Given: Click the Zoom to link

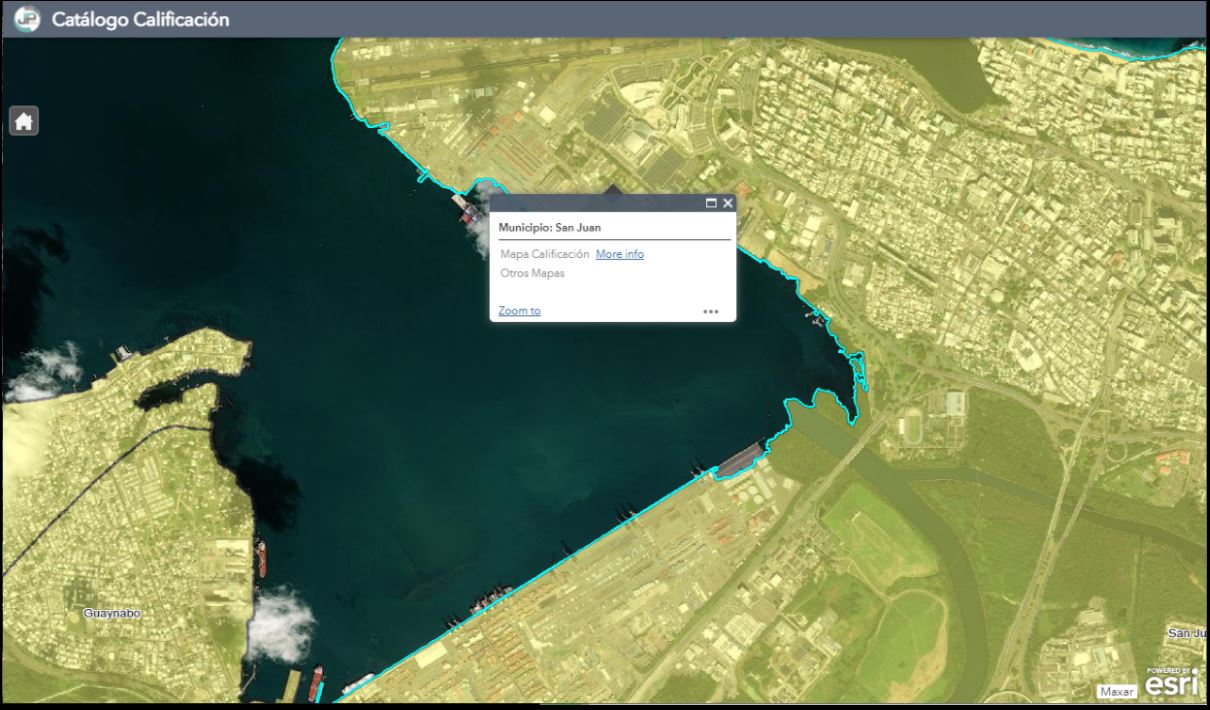Looking at the screenshot, I should point(519,311).
